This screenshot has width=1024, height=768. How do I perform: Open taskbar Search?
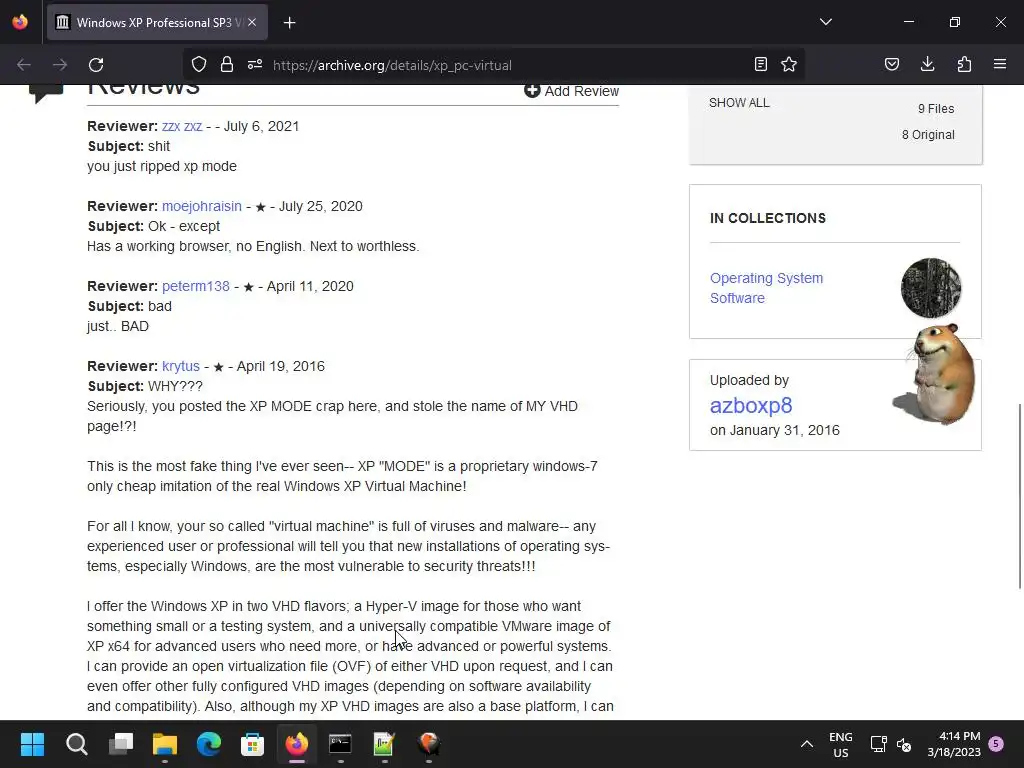pyautogui.click(x=76, y=744)
